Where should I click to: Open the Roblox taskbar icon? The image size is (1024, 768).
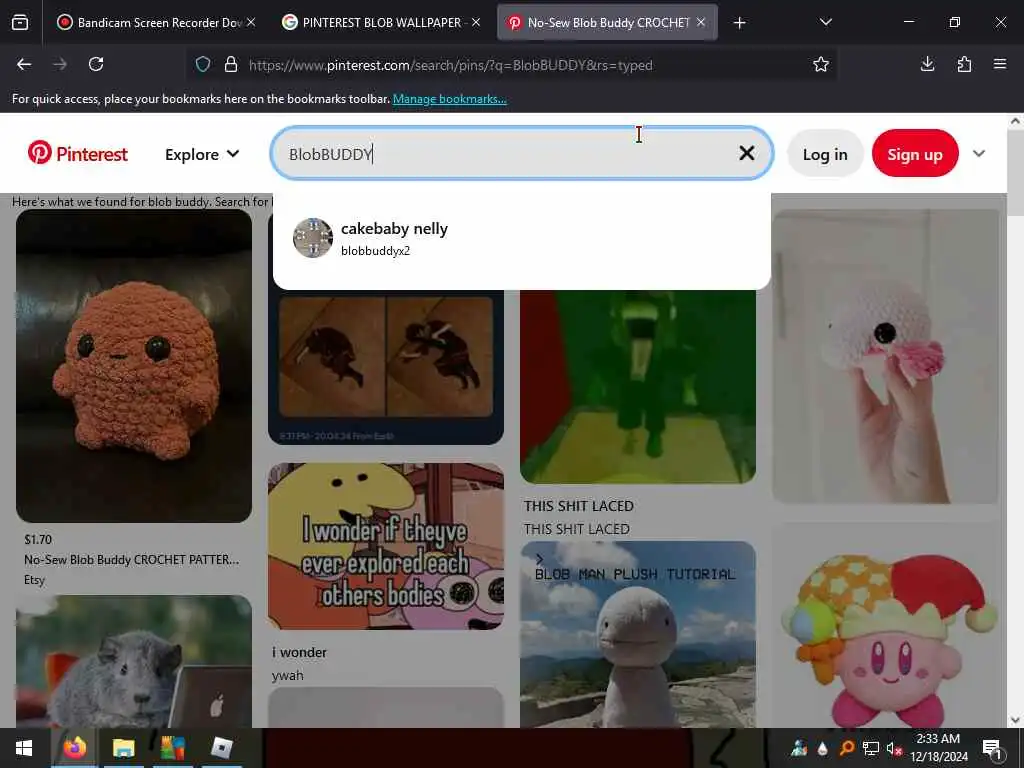click(x=221, y=748)
